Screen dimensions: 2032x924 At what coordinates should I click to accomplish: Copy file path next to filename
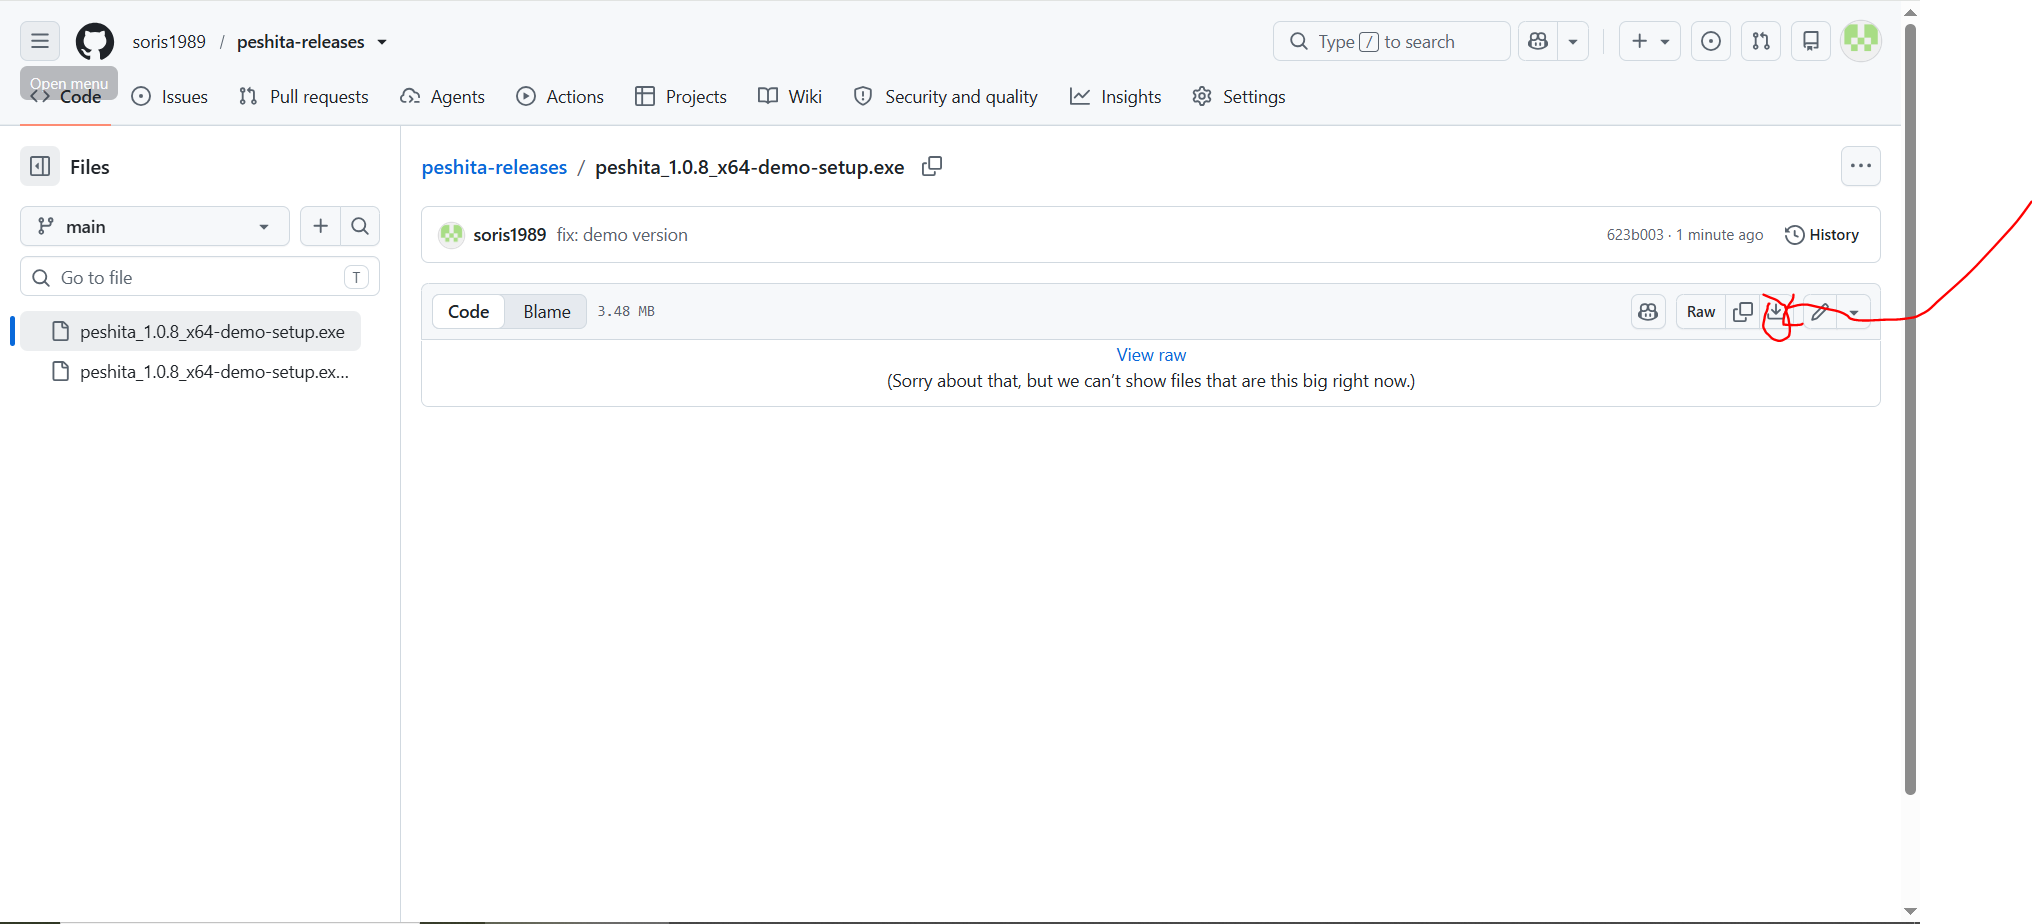click(x=931, y=167)
